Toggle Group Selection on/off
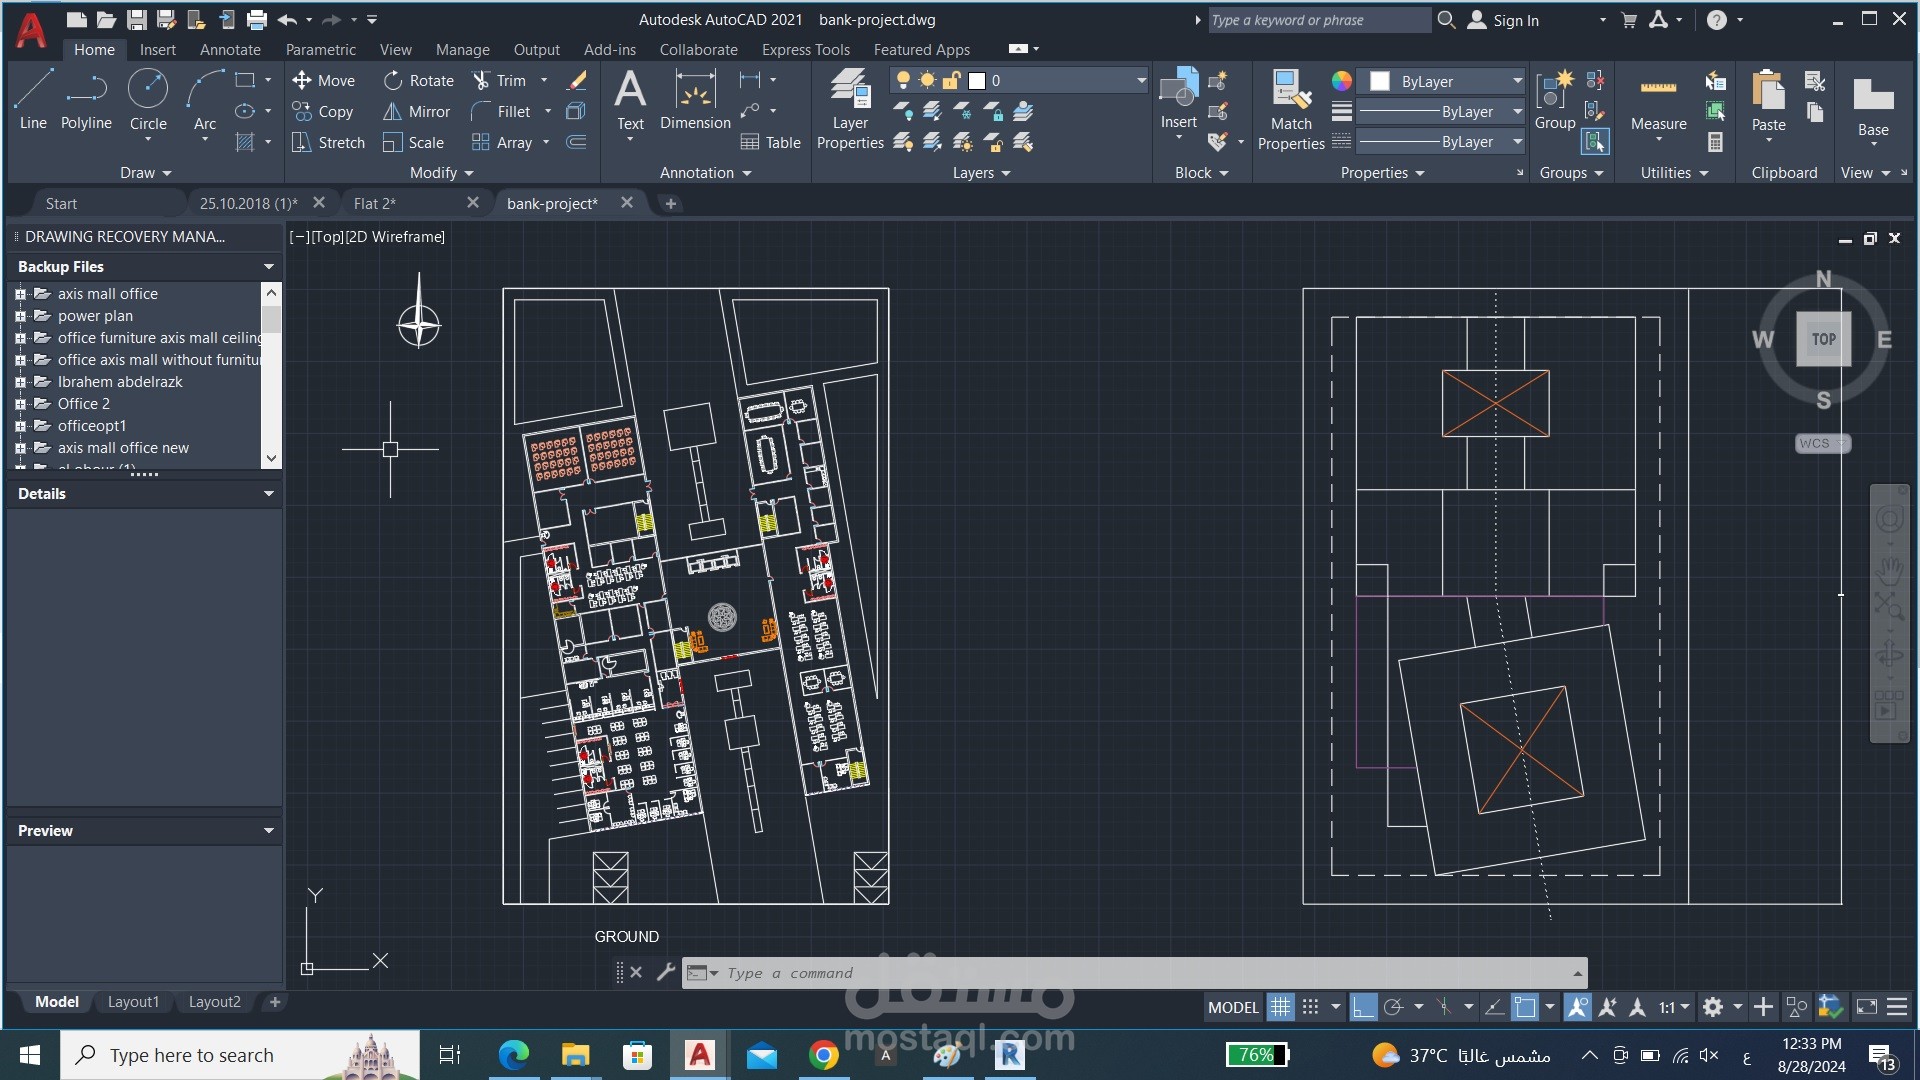The image size is (1920, 1080). click(1595, 142)
